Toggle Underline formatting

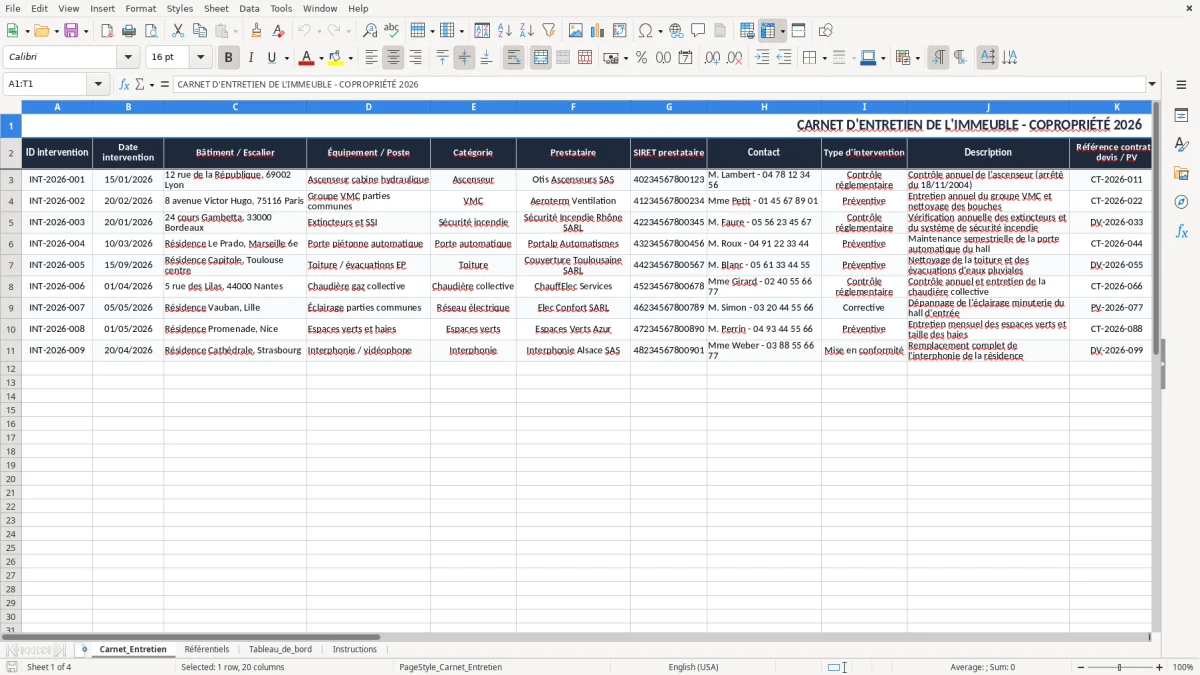271,58
